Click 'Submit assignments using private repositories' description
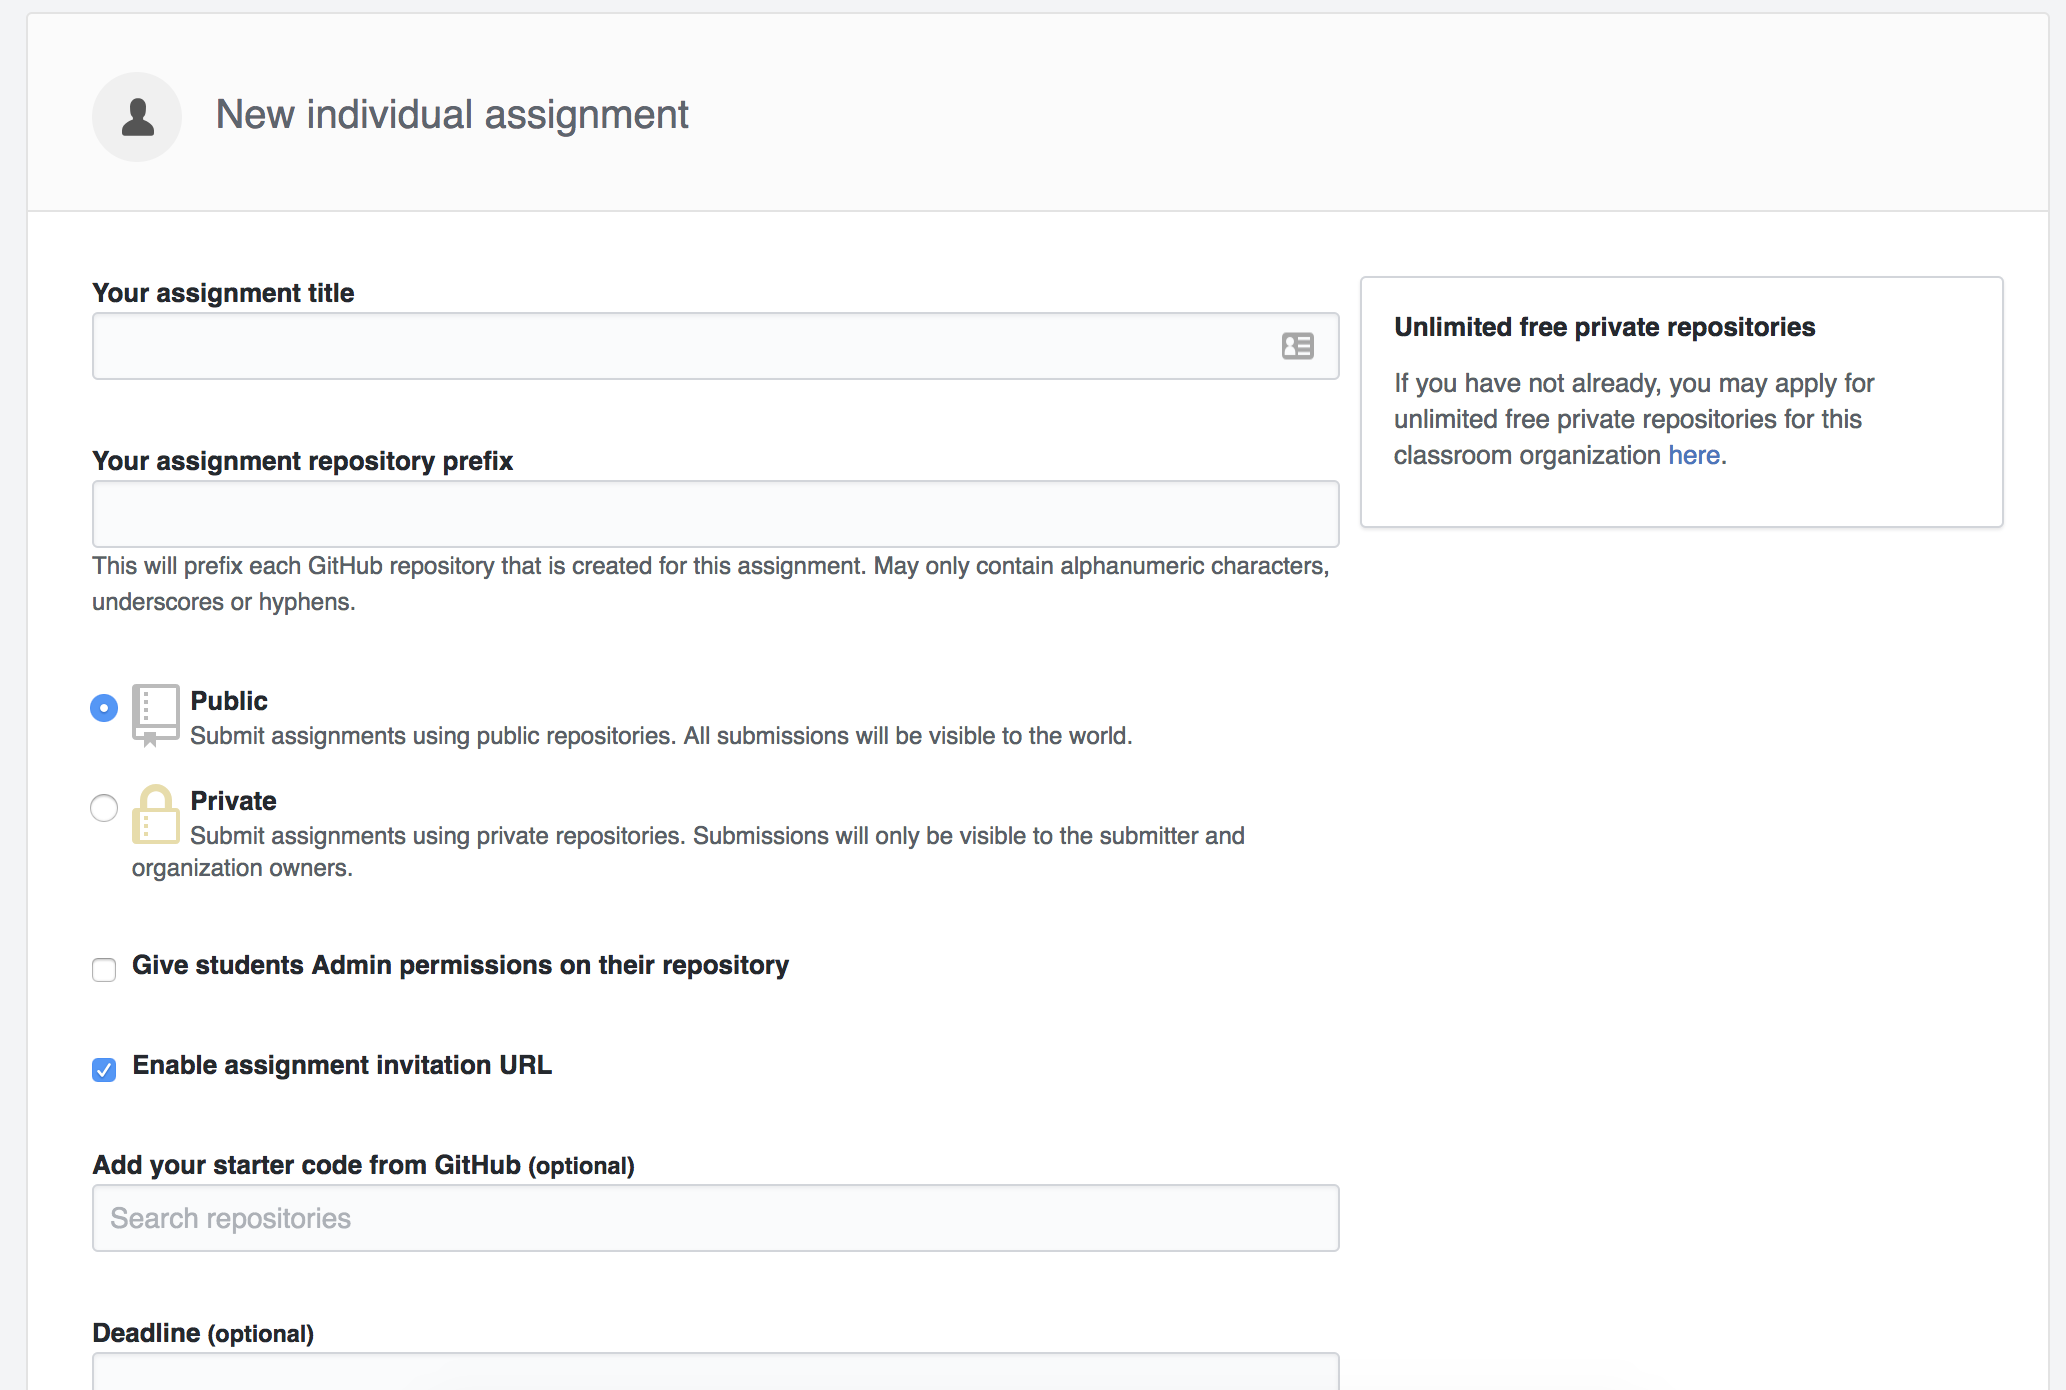This screenshot has width=2066, height=1390. point(688,851)
